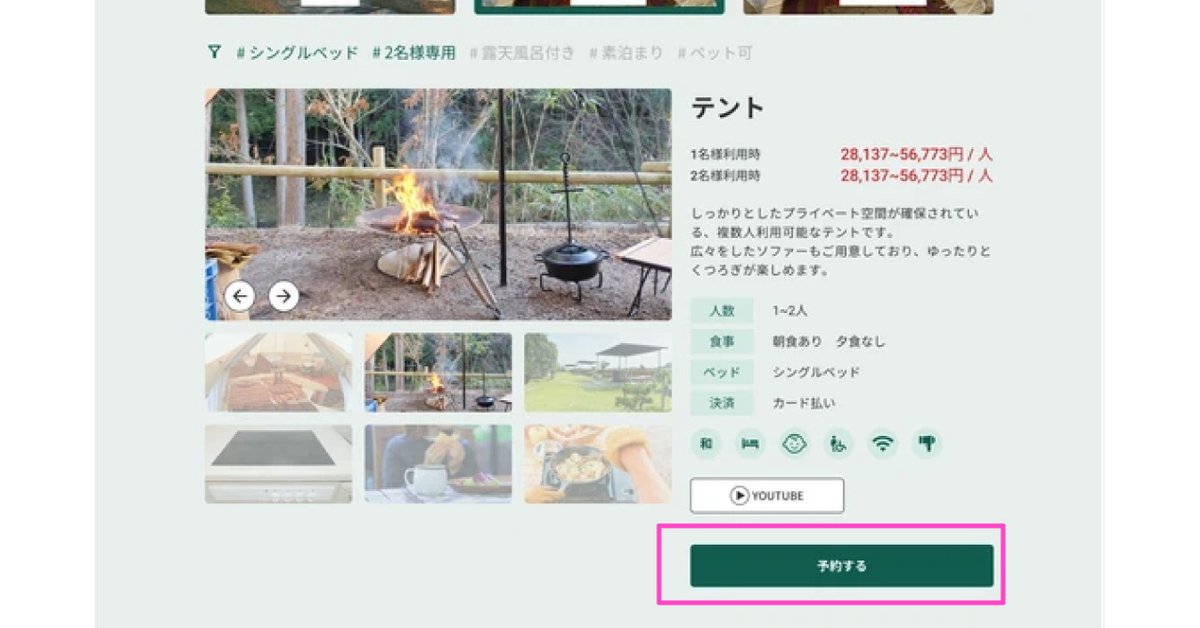
Task: Select the lawn with canopy thumbnail
Action: (x=598, y=373)
